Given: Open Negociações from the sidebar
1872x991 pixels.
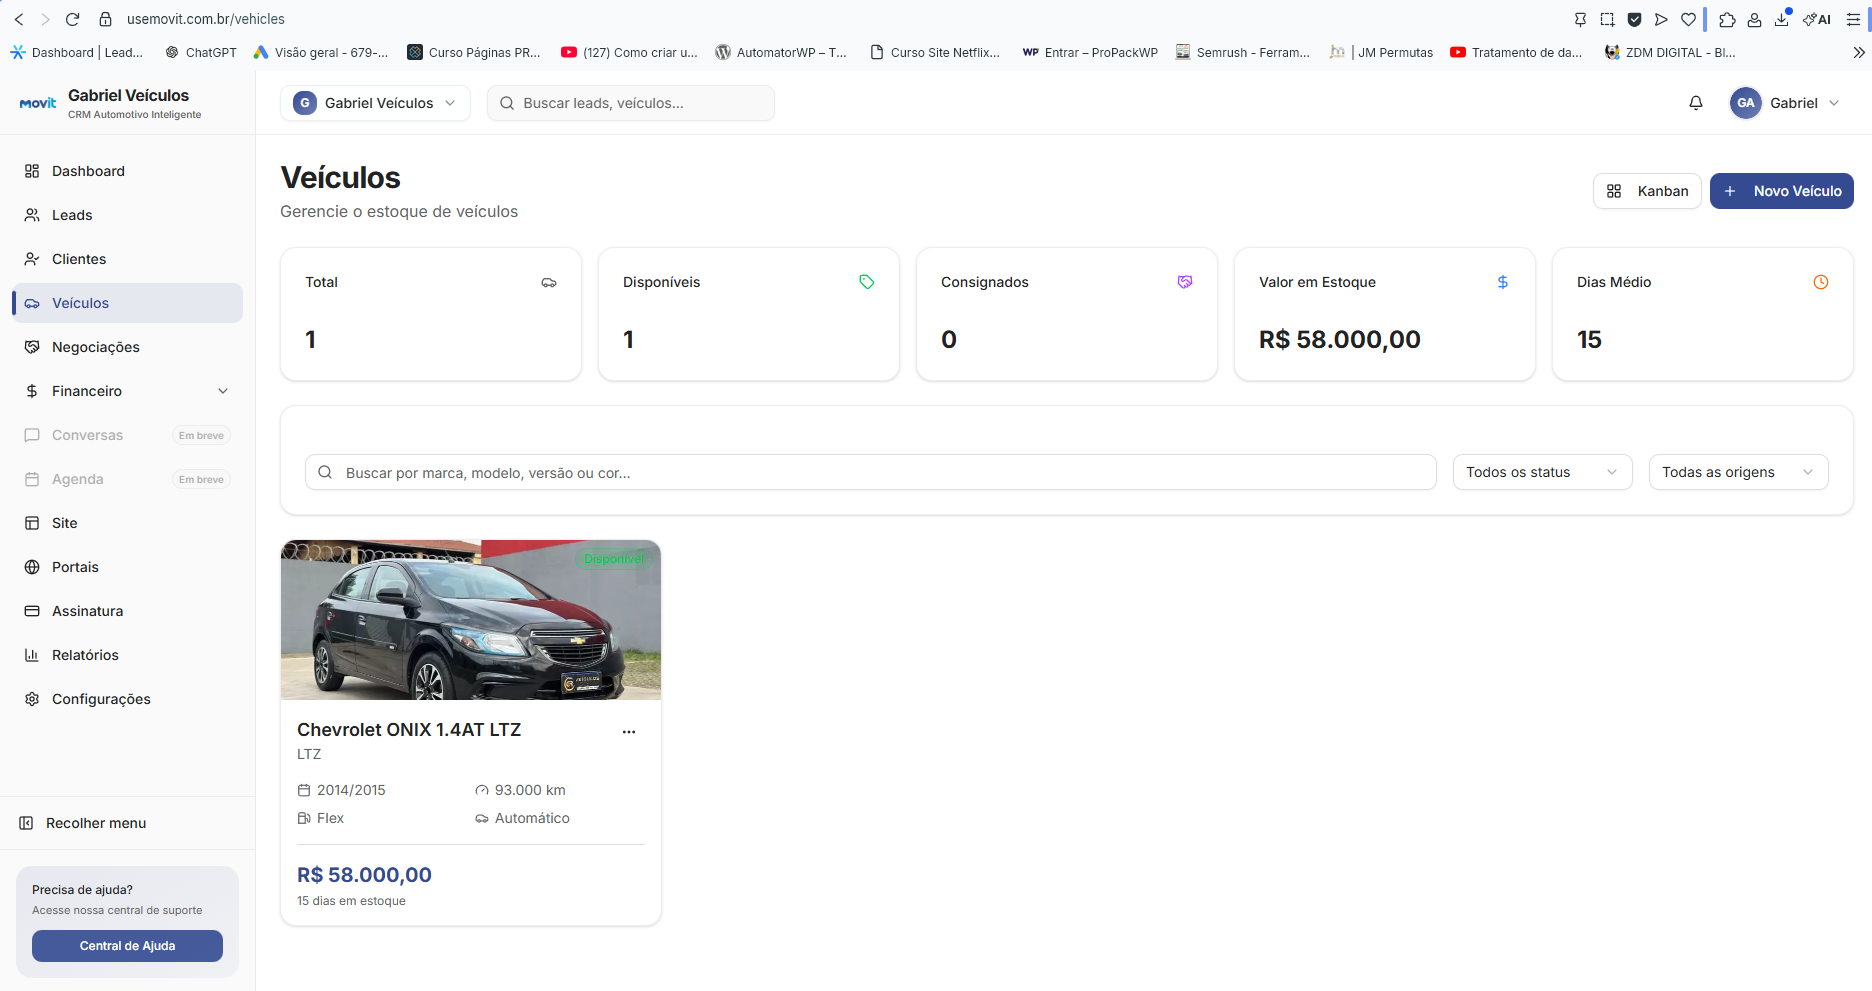Looking at the screenshot, I should click(96, 347).
